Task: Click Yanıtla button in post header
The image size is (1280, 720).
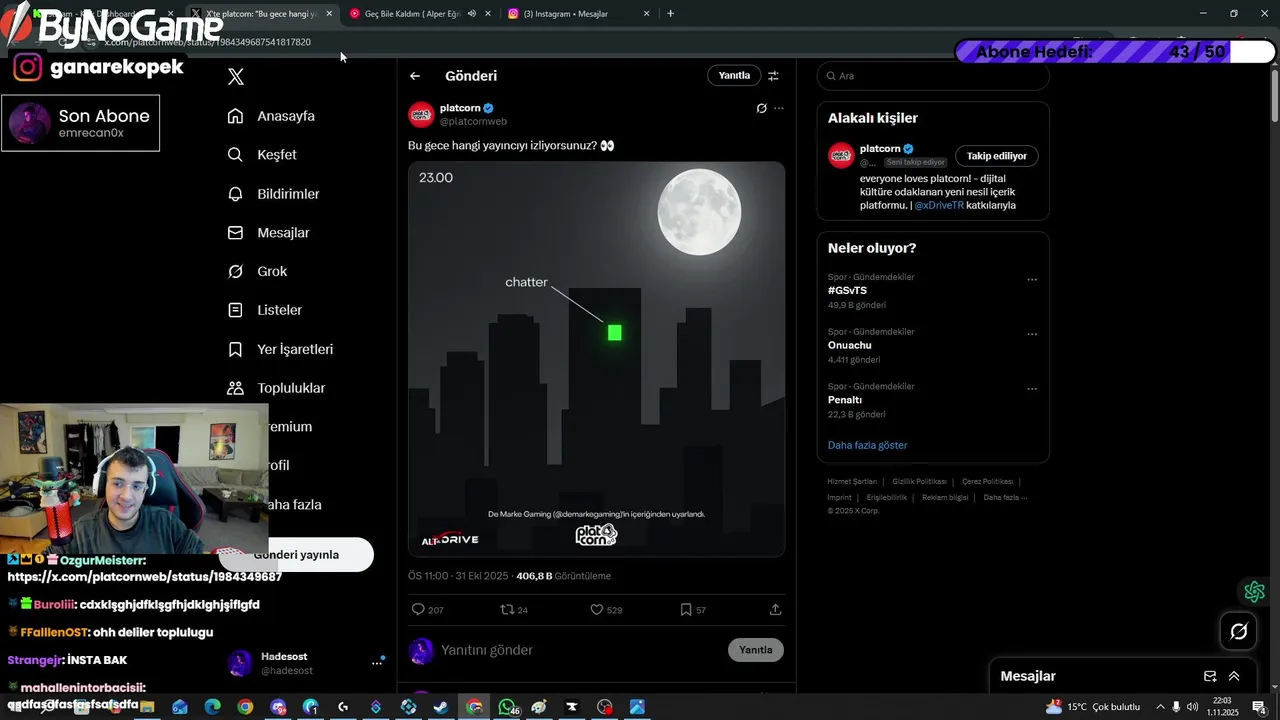Action: click(734, 76)
